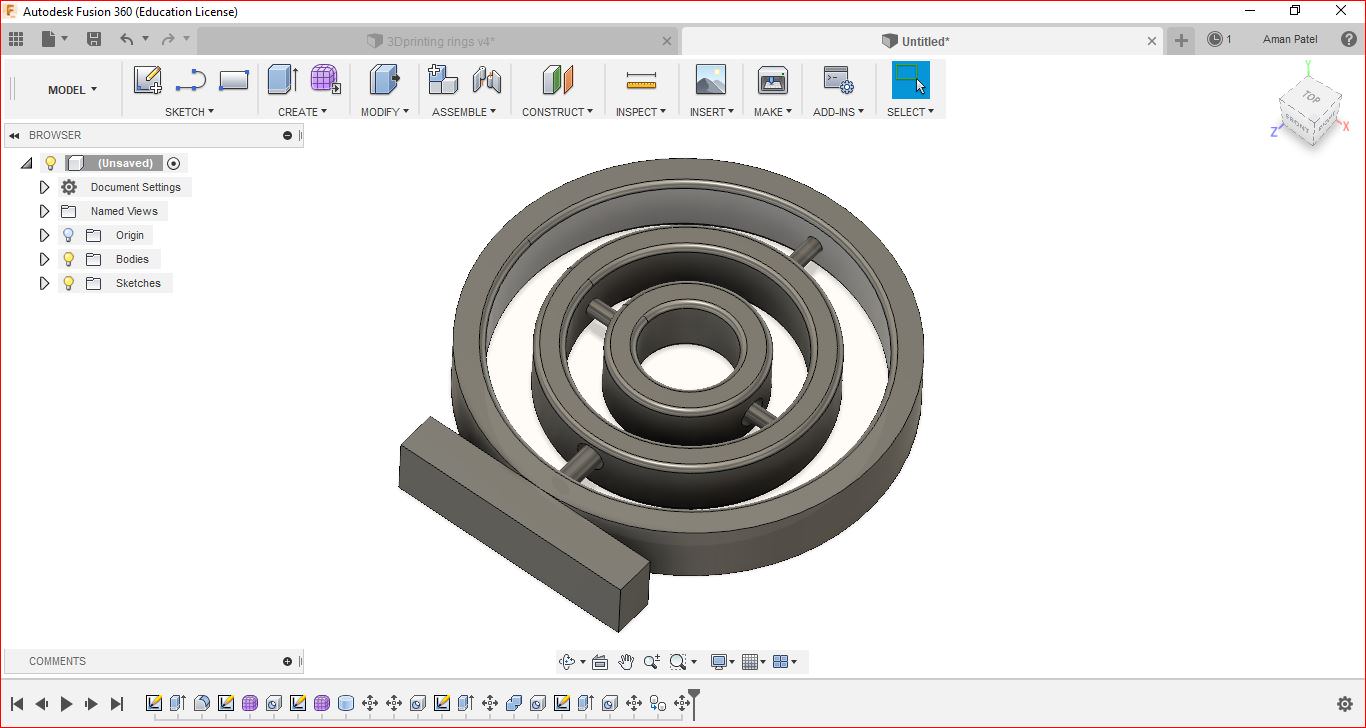Open the data panel grid icon
The width and height of the screenshot is (1366, 728).
pyautogui.click(x=16, y=39)
